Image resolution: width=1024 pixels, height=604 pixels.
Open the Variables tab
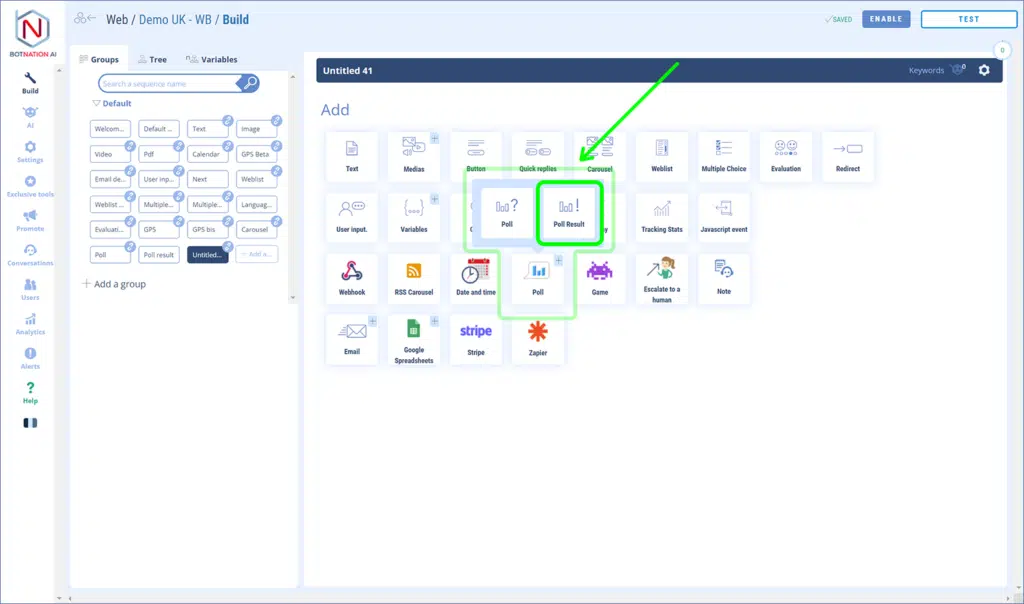[212, 60]
